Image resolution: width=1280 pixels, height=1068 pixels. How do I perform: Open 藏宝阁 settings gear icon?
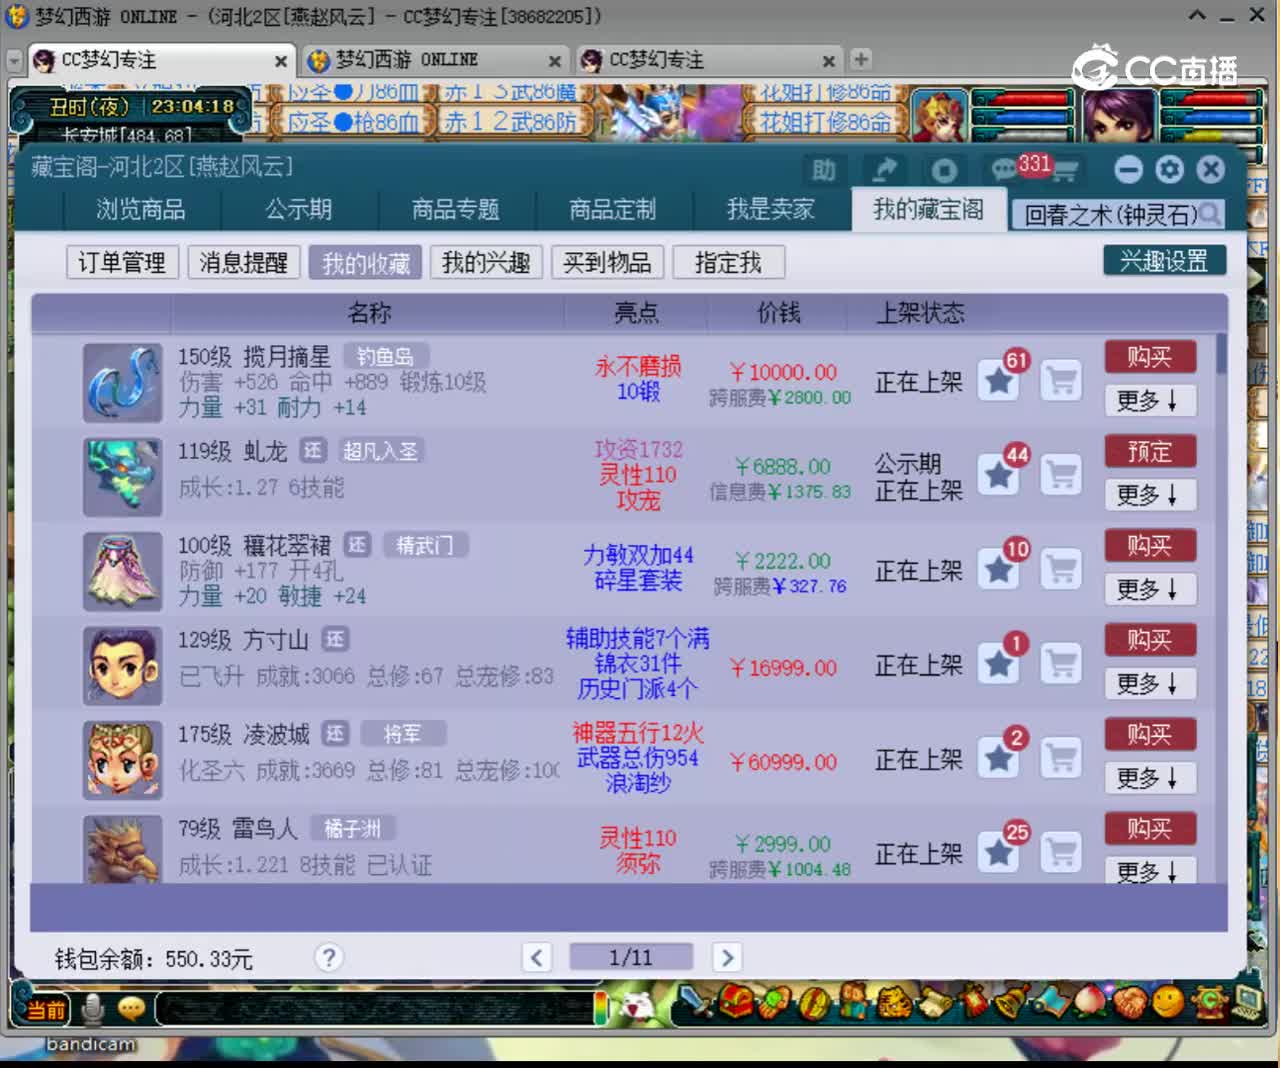1169,170
